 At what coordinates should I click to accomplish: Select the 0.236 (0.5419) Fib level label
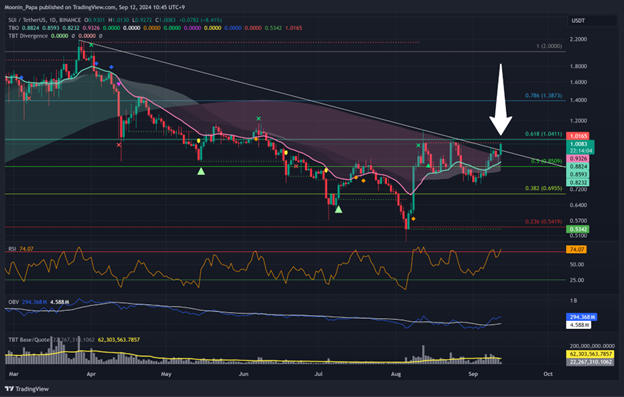click(x=543, y=221)
